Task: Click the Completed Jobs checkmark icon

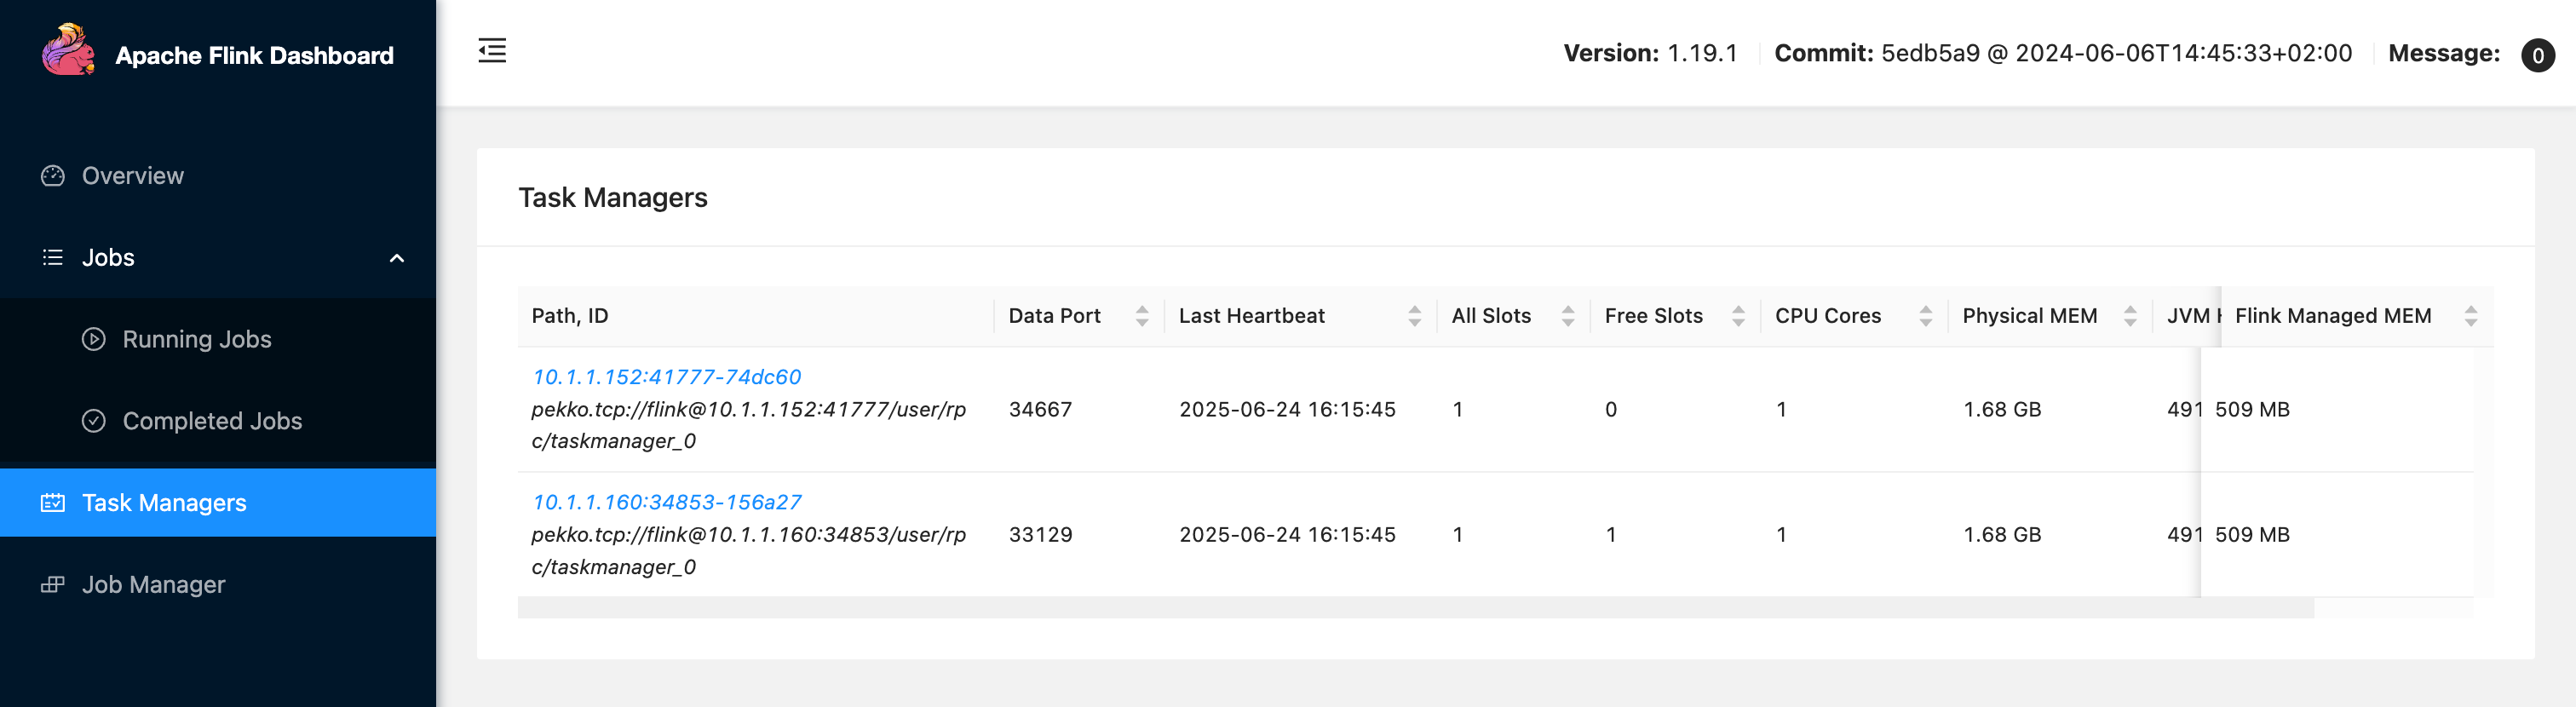Action: tap(93, 421)
